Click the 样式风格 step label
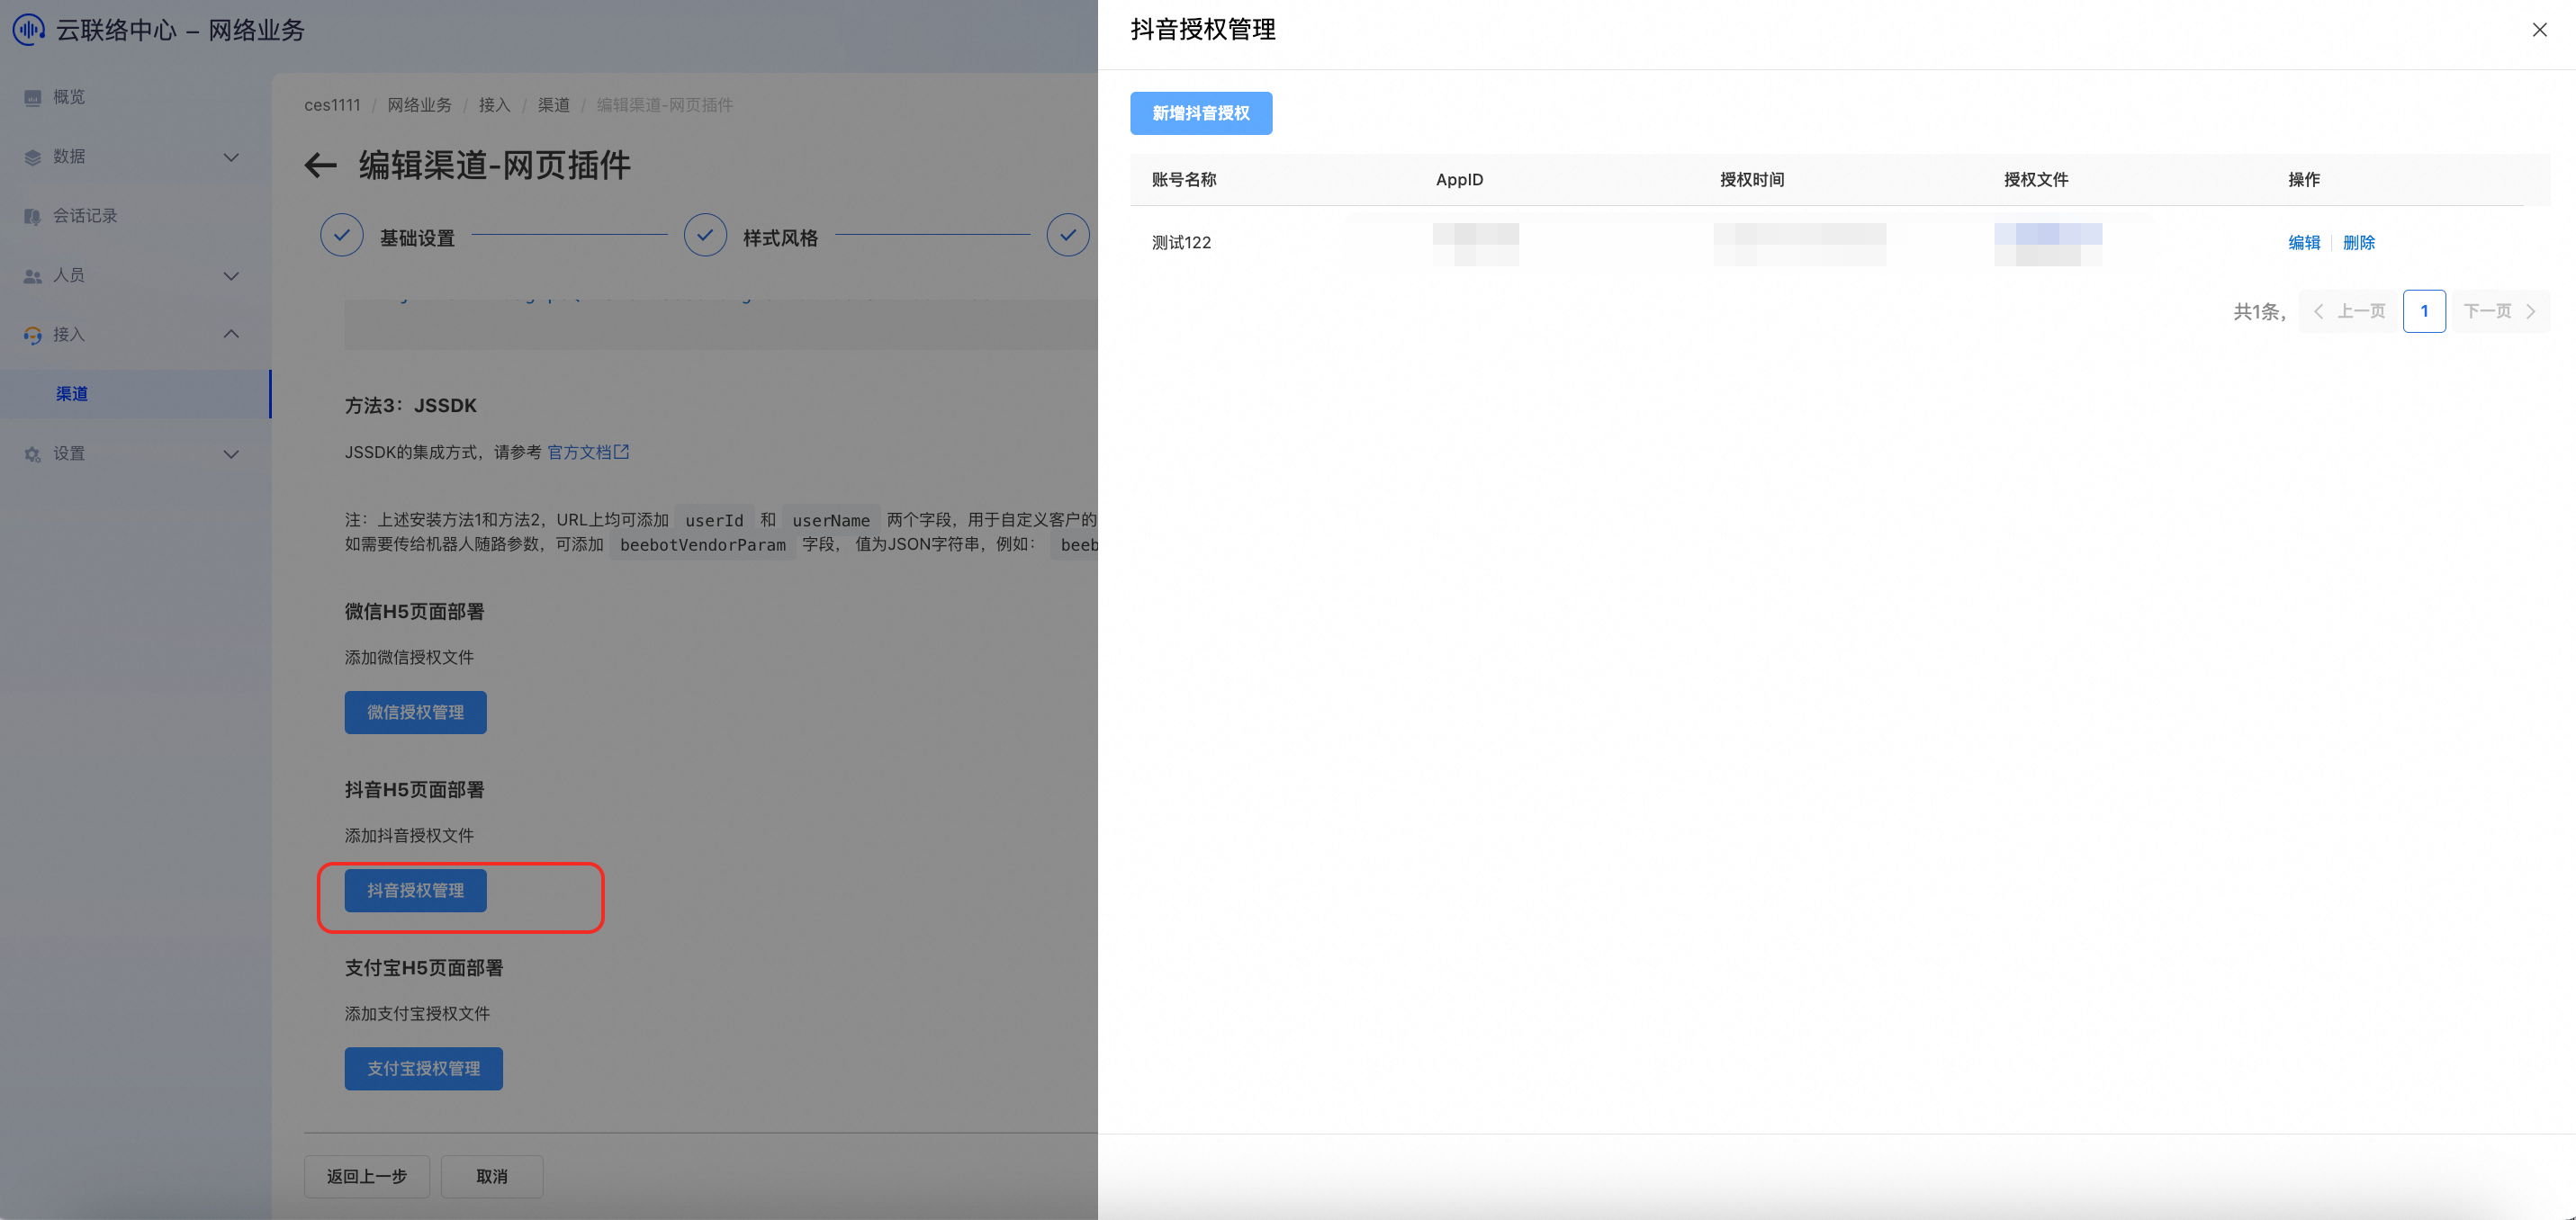The width and height of the screenshot is (2576, 1220). click(x=780, y=238)
